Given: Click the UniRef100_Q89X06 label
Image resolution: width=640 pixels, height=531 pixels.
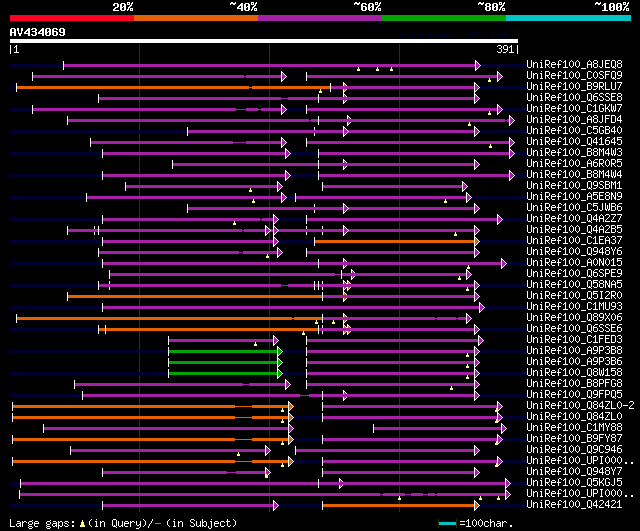Looking at the screenshot, I should pos(574,318).
